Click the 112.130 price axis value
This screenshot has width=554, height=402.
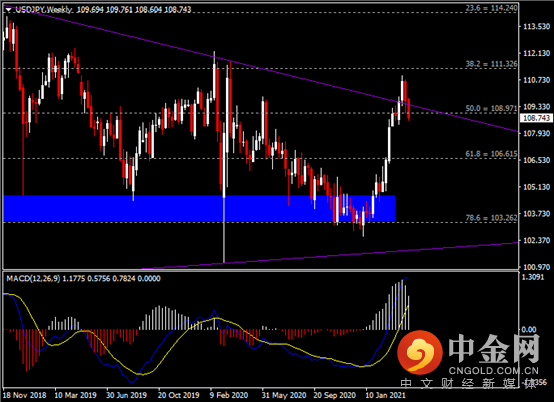[x=536, y=53]
